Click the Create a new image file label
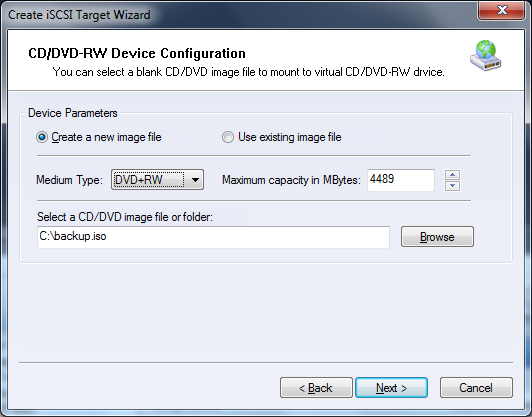 point(107,137)
